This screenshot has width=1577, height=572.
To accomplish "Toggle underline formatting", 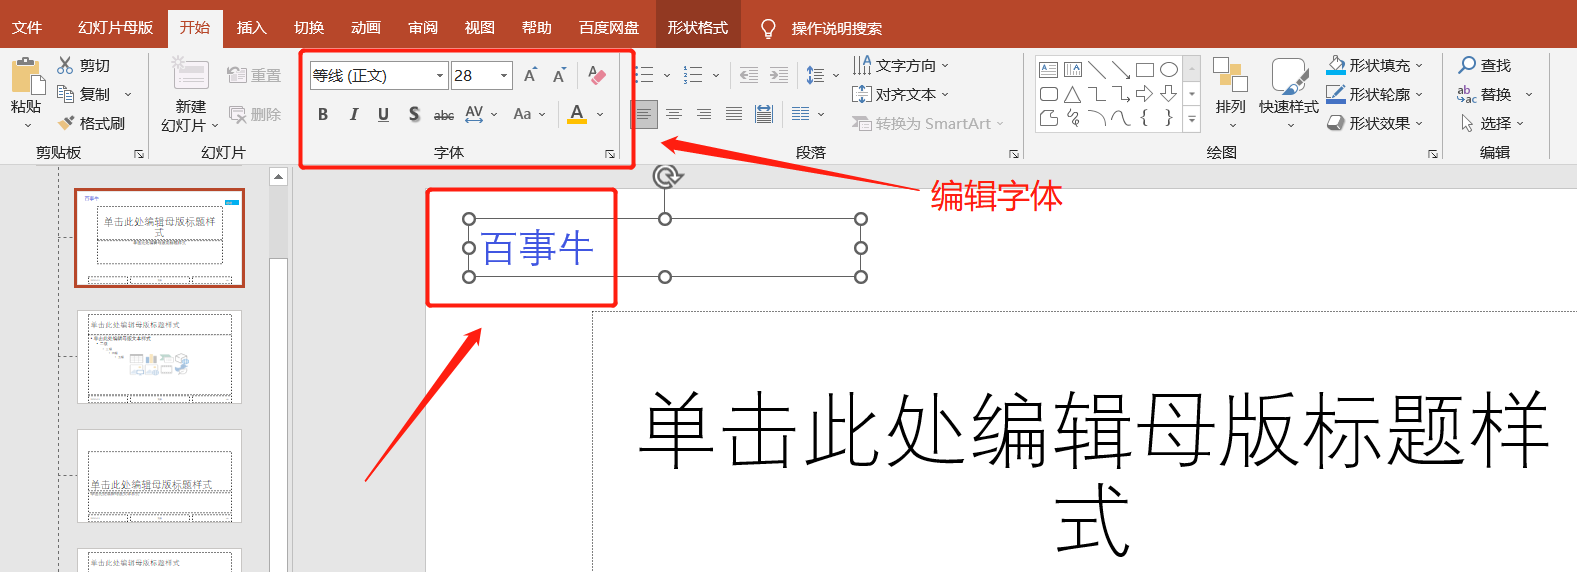I will 383,114.
